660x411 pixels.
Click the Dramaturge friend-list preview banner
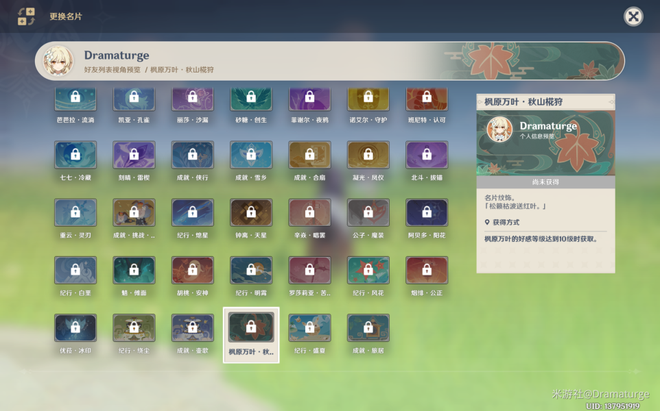(330, 61)
